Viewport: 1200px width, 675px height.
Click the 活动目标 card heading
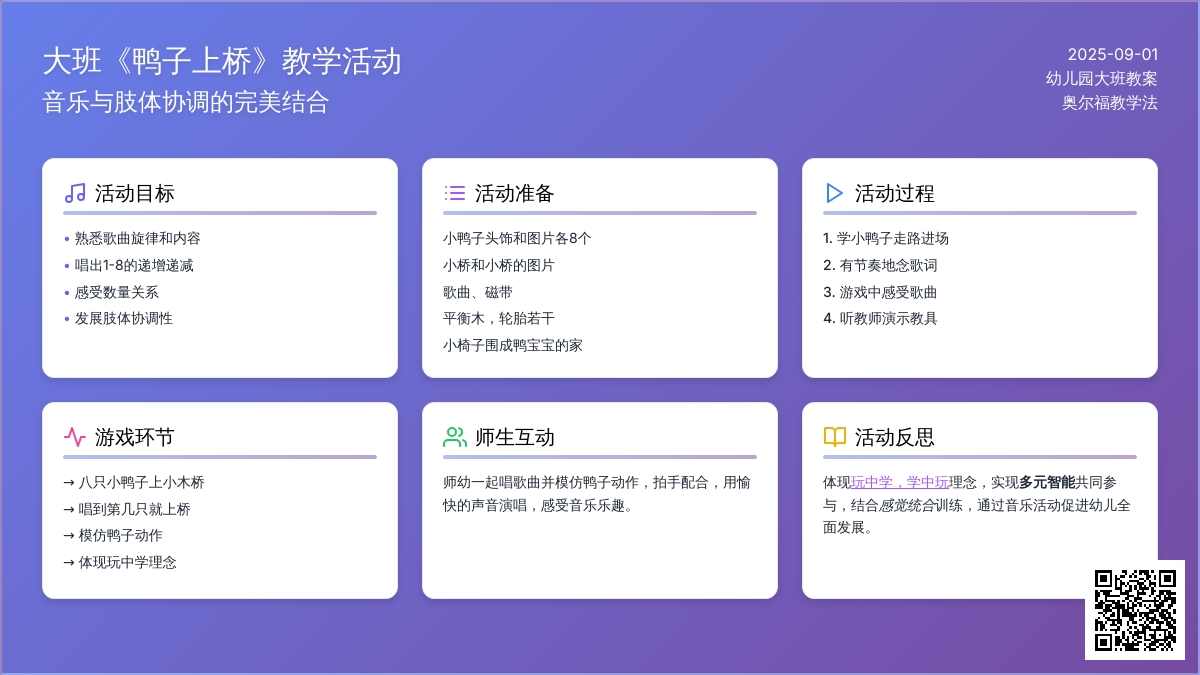[135, 193]
